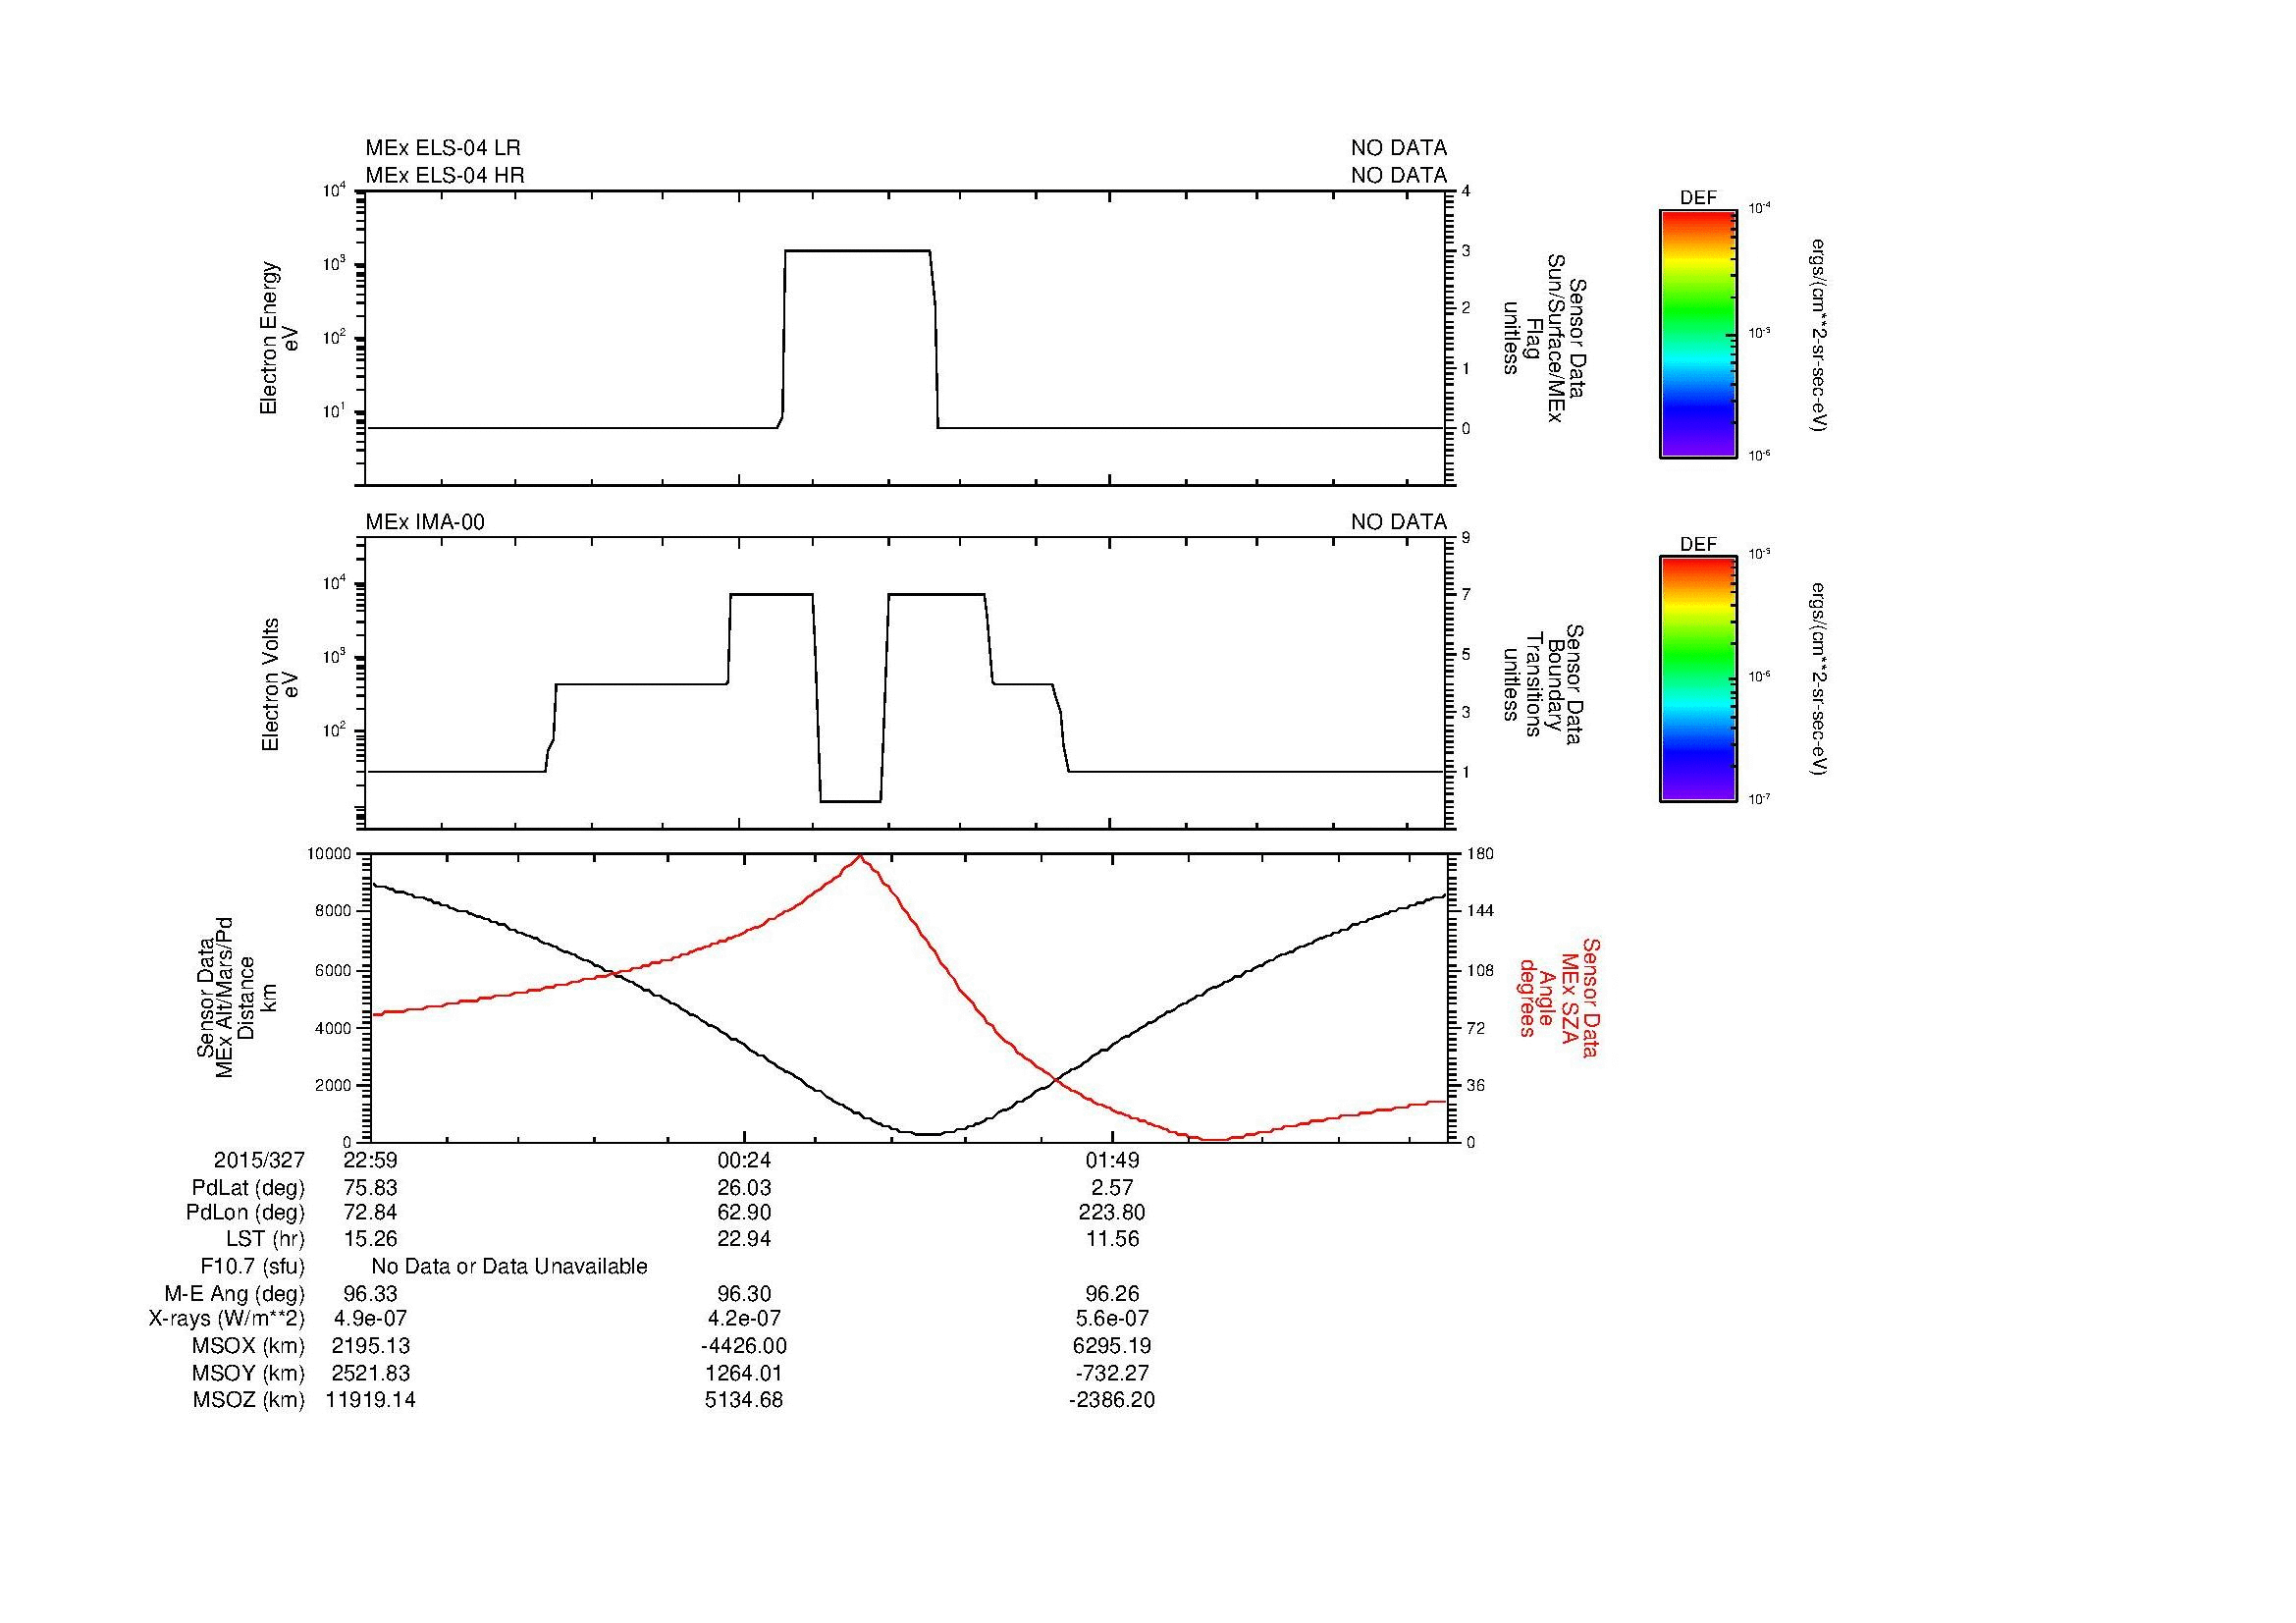This screenshot has width=2296, height=1623.
Task: Click 'NO DATA' beside MEx IMA-00
Action: (1399, 522)
